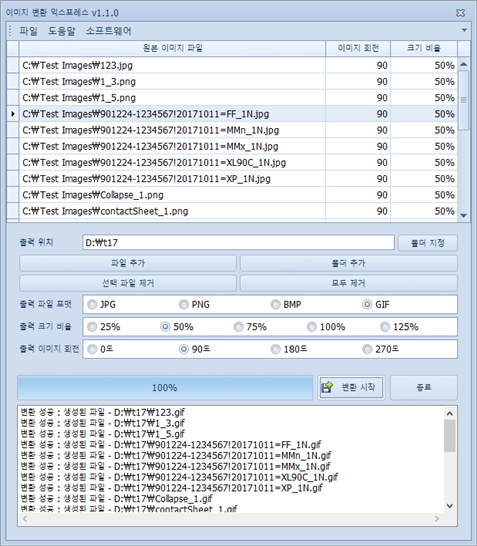Click log line for Collapse_1.gif

coord(116,499)
